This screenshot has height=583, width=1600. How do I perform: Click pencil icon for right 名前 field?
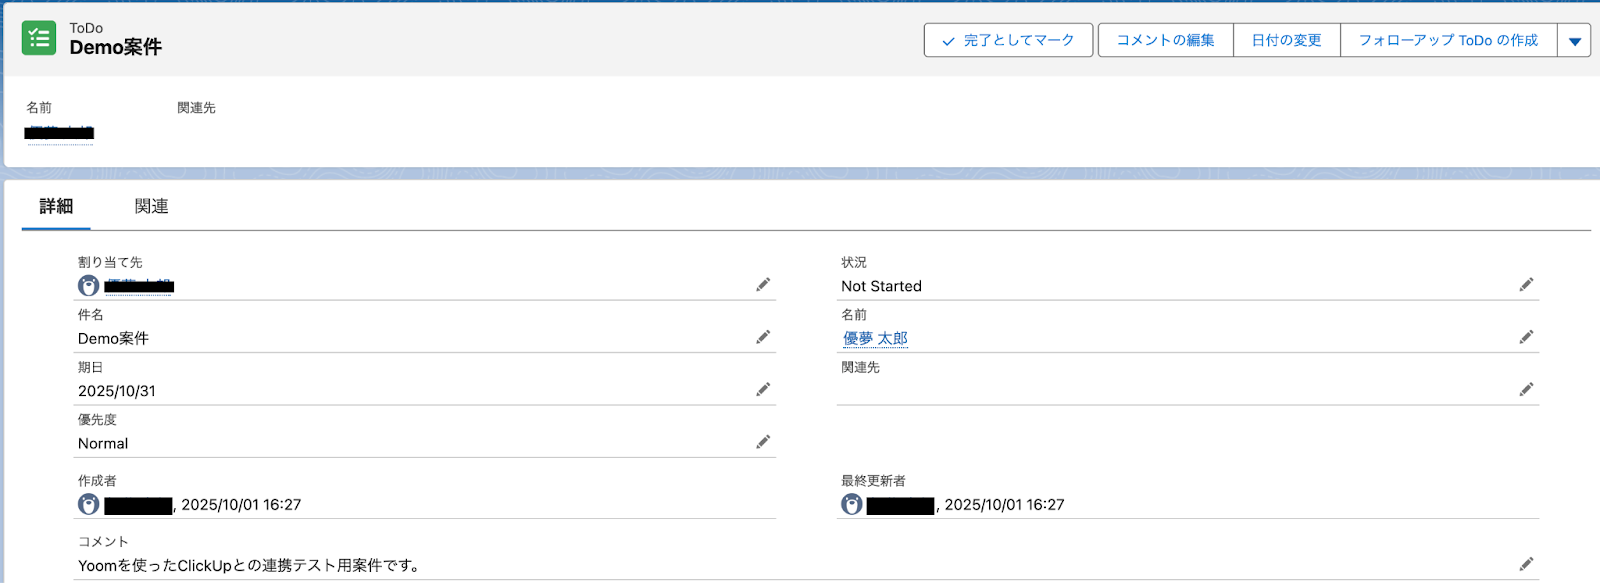click(1526, 337)
